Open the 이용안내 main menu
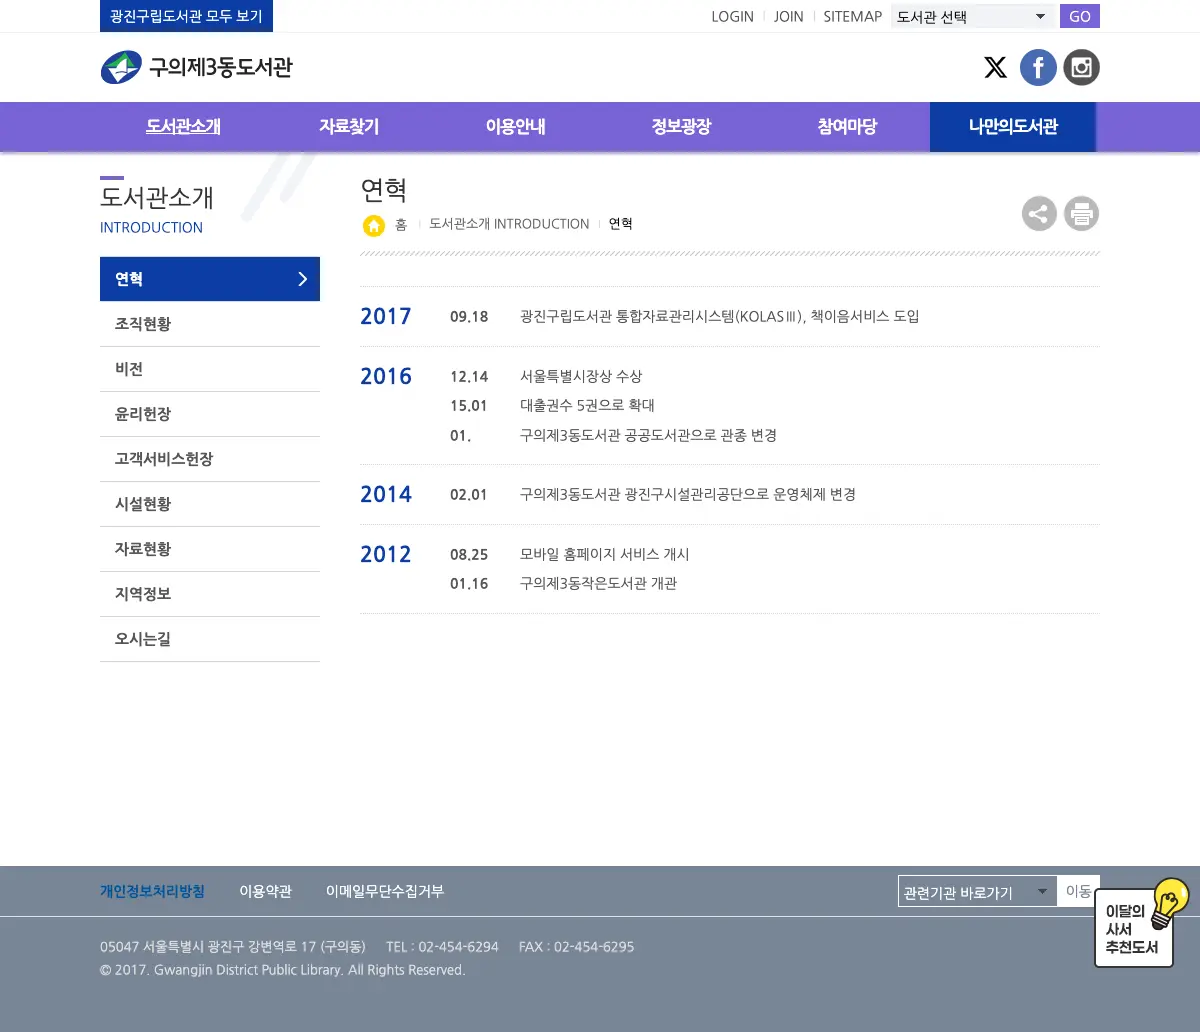 point(515,127)
